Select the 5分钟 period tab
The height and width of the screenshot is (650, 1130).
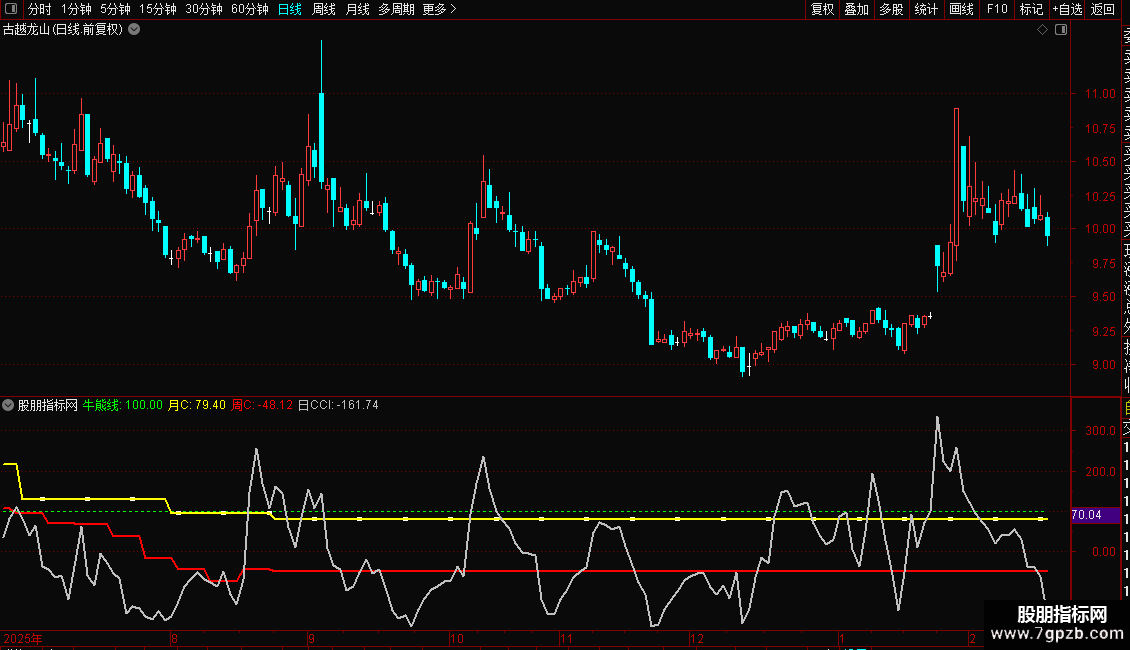click(115, 9)
